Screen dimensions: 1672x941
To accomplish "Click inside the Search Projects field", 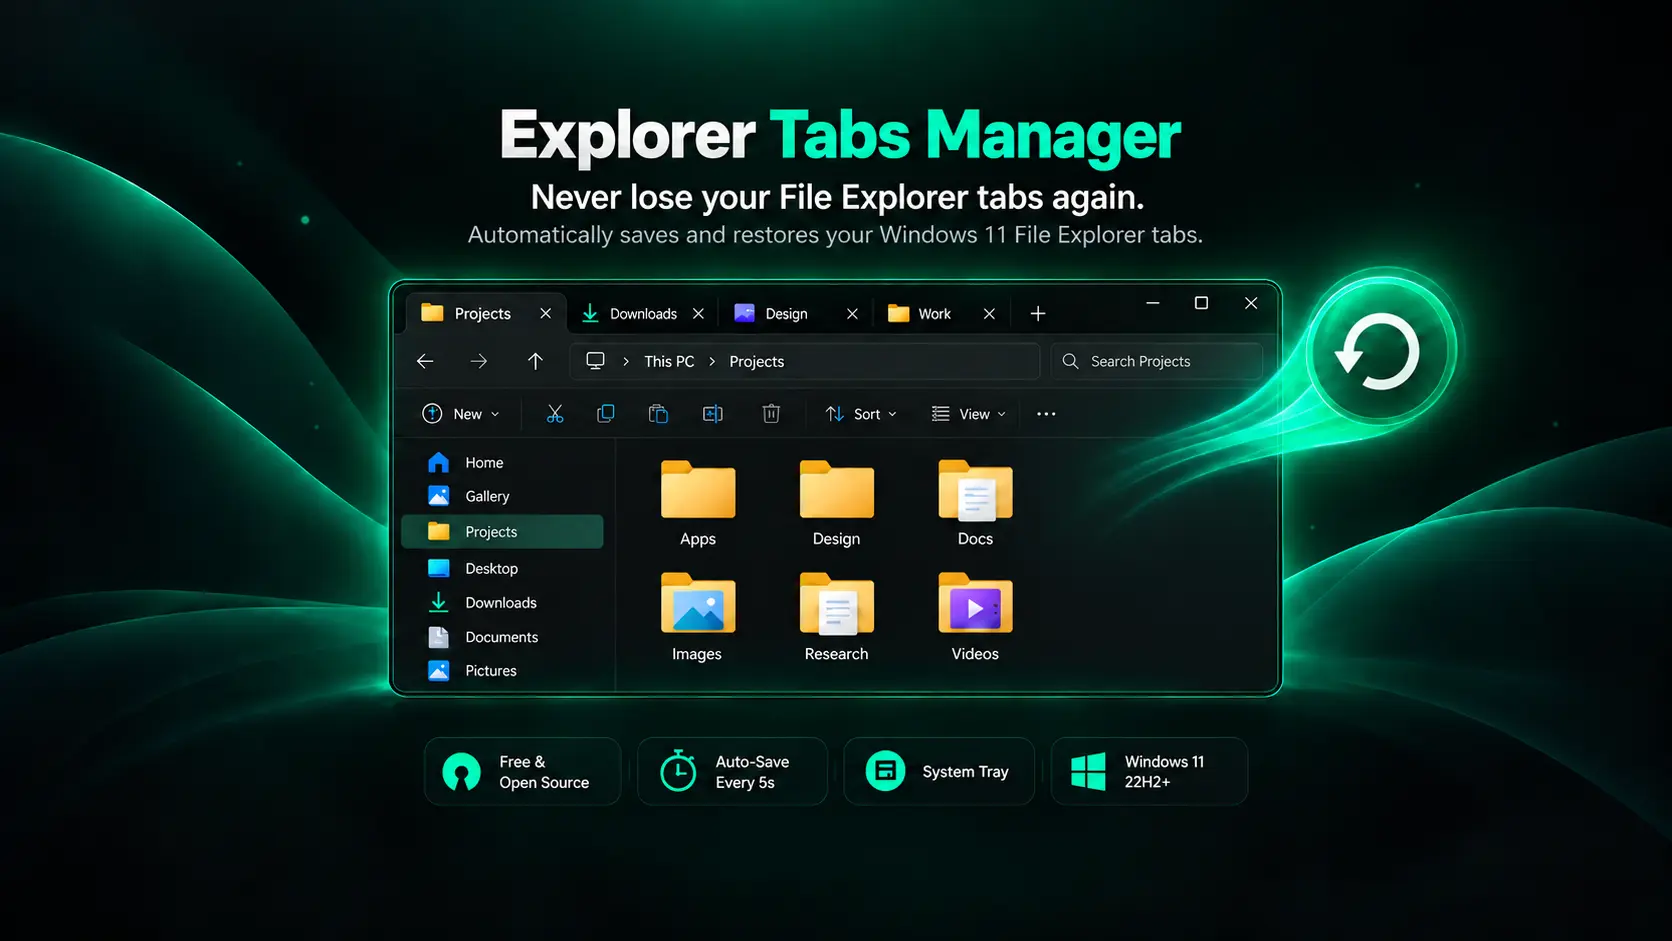I will 1157,361.
